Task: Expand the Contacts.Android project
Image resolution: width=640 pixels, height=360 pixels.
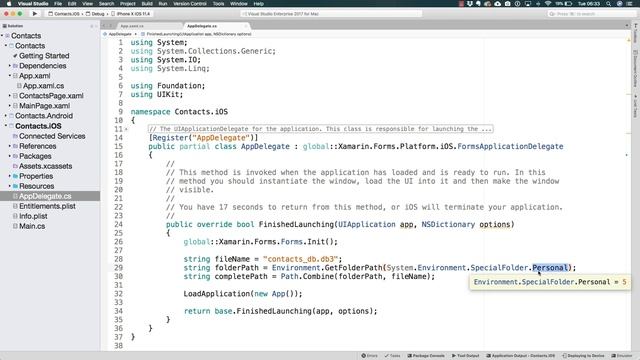Action: pyautogui.click(x=6, y=116)
